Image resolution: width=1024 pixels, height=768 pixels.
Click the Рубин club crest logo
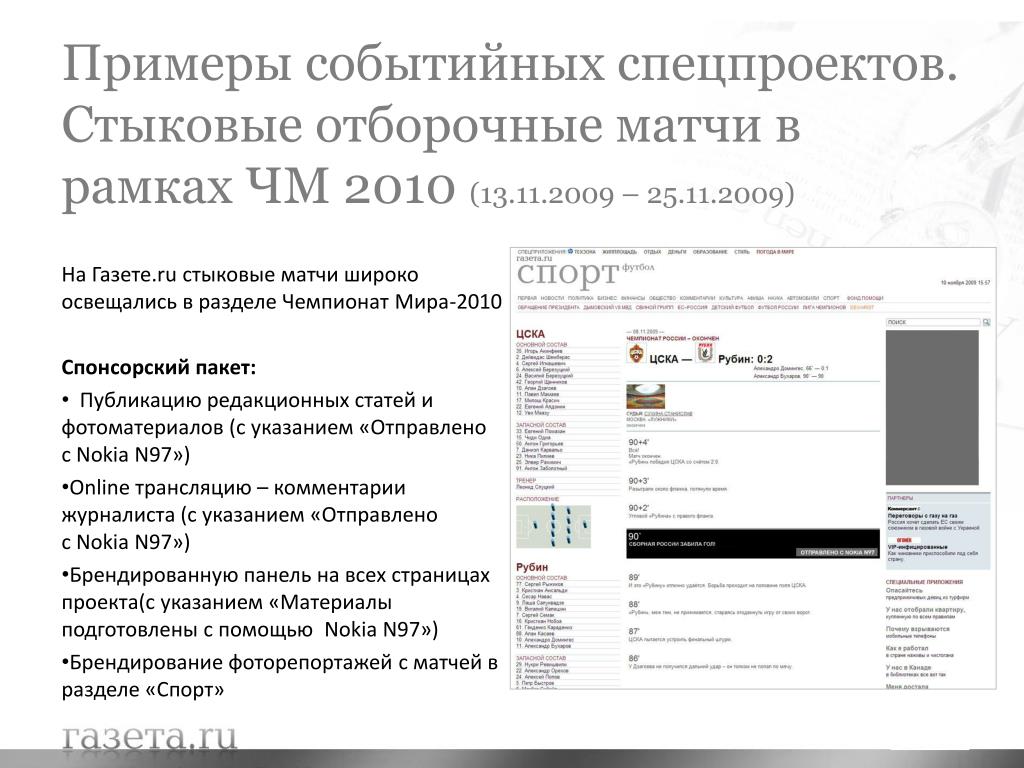pyautogui.click(x=705, y=353)
